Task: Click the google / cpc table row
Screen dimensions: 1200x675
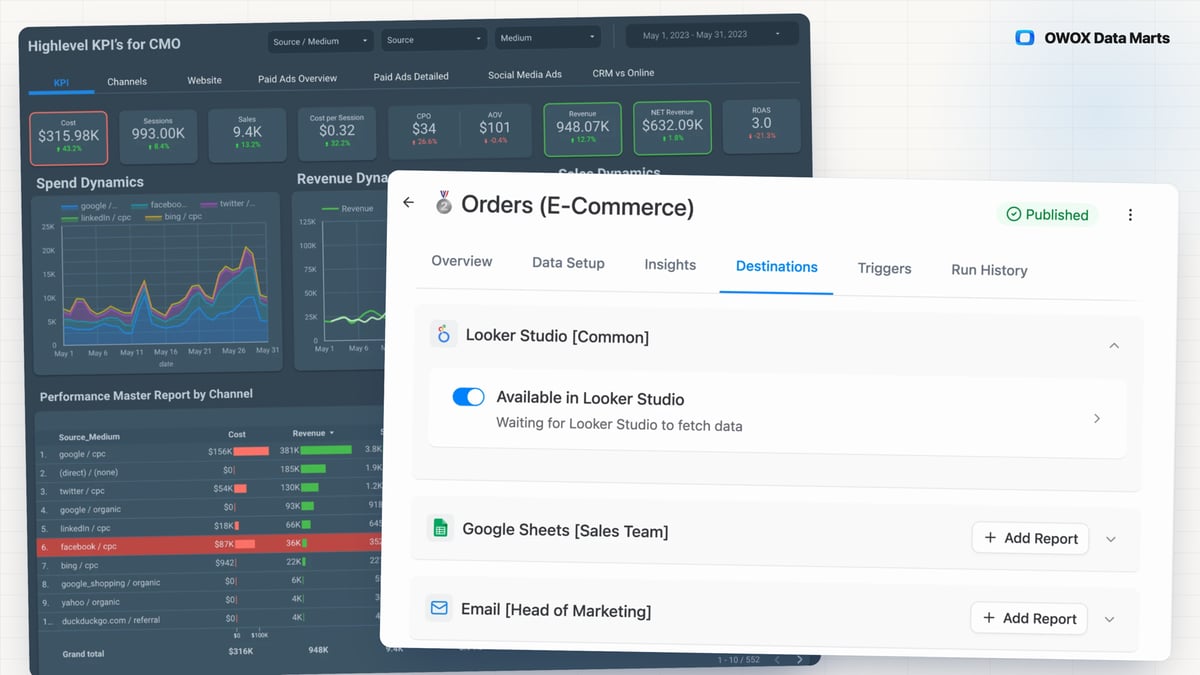Action: (x=210, y=453)
